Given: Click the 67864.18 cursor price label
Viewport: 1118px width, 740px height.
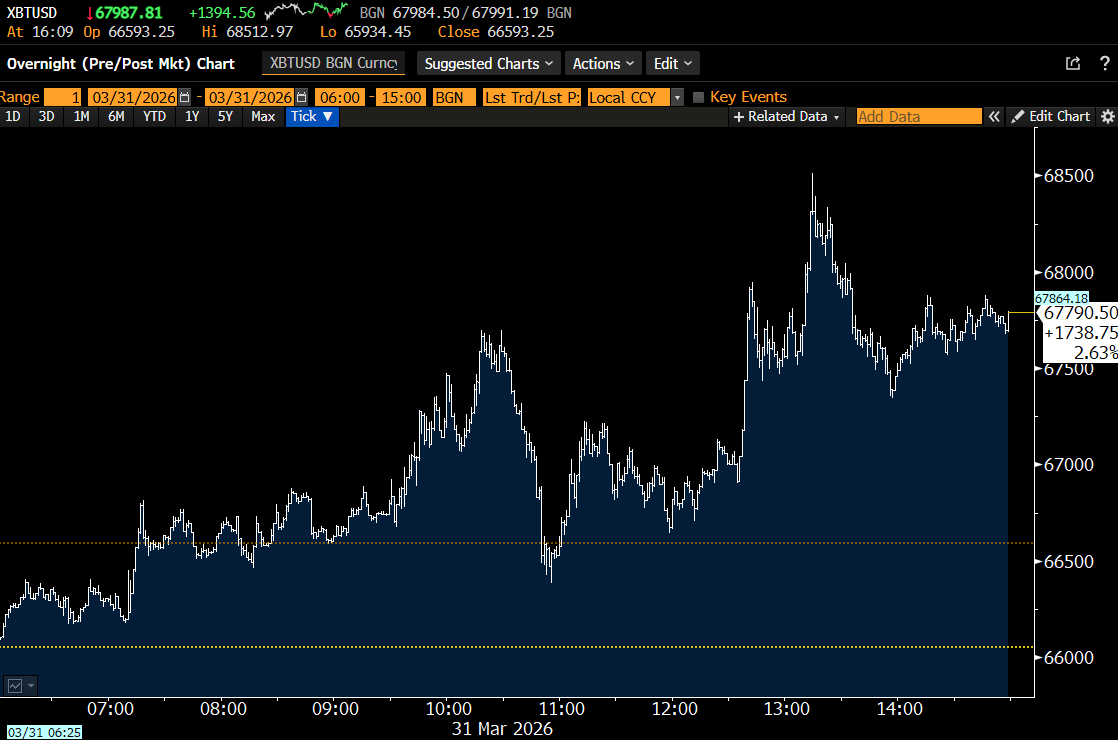Looking at the screenshot, I should pyautogui.click(x=1062, y=299).
